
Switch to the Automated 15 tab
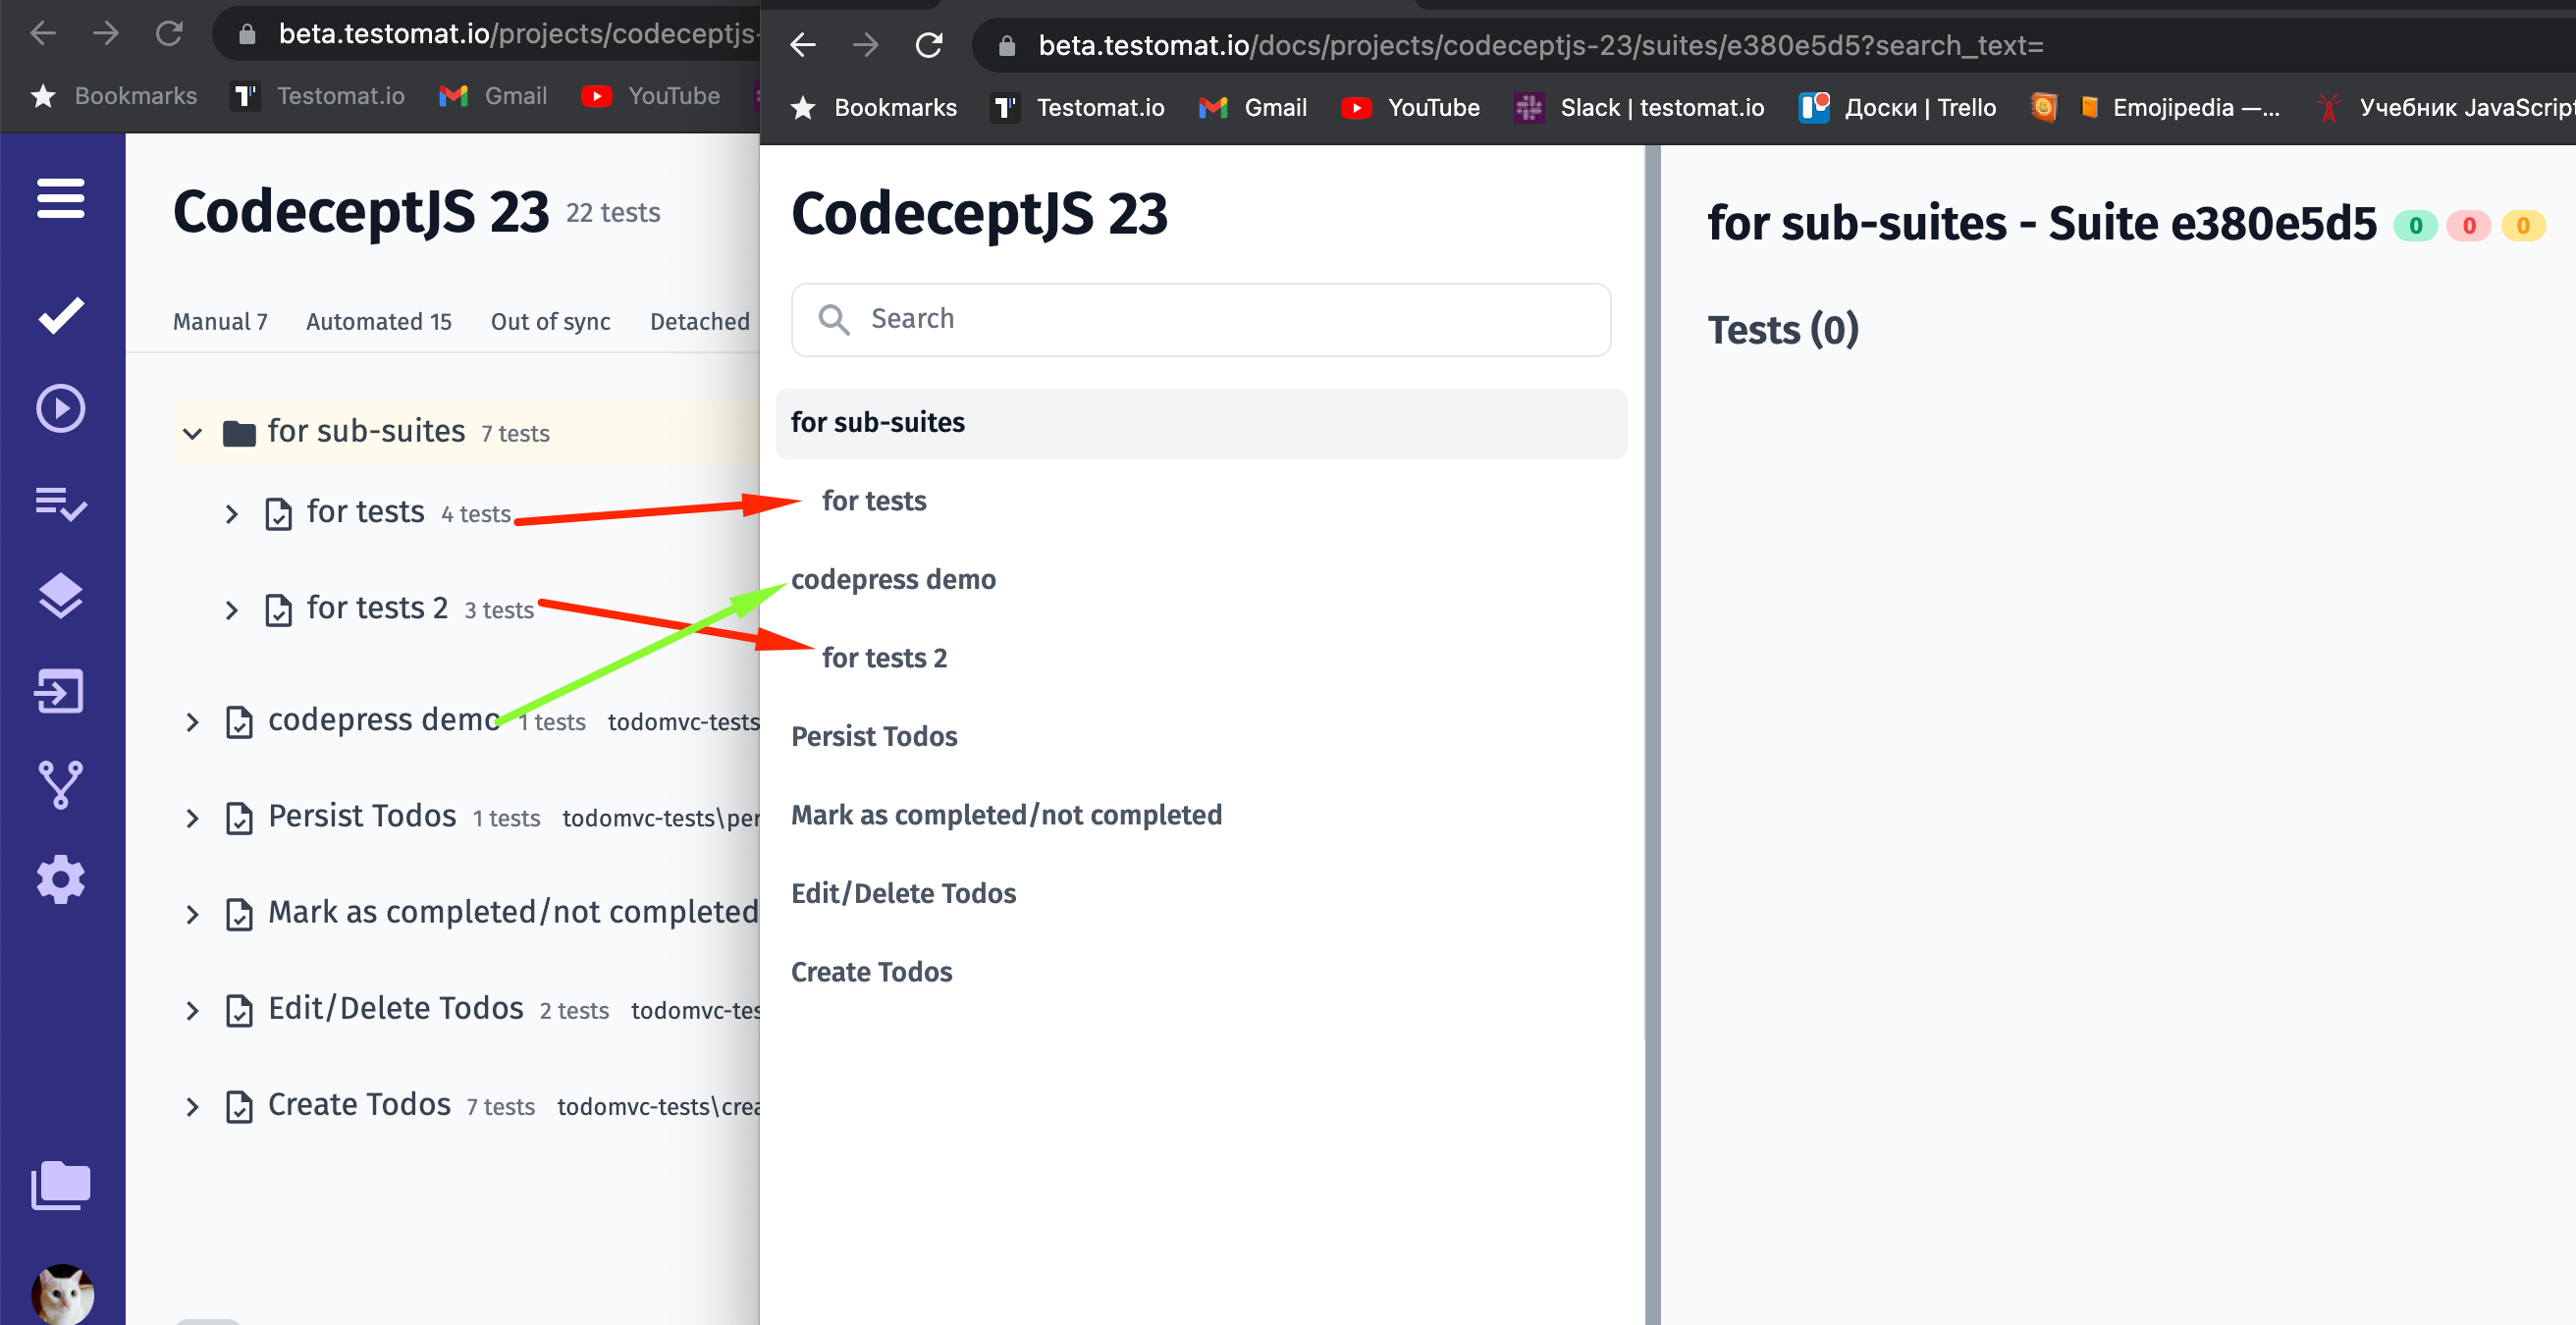(378, 321)
